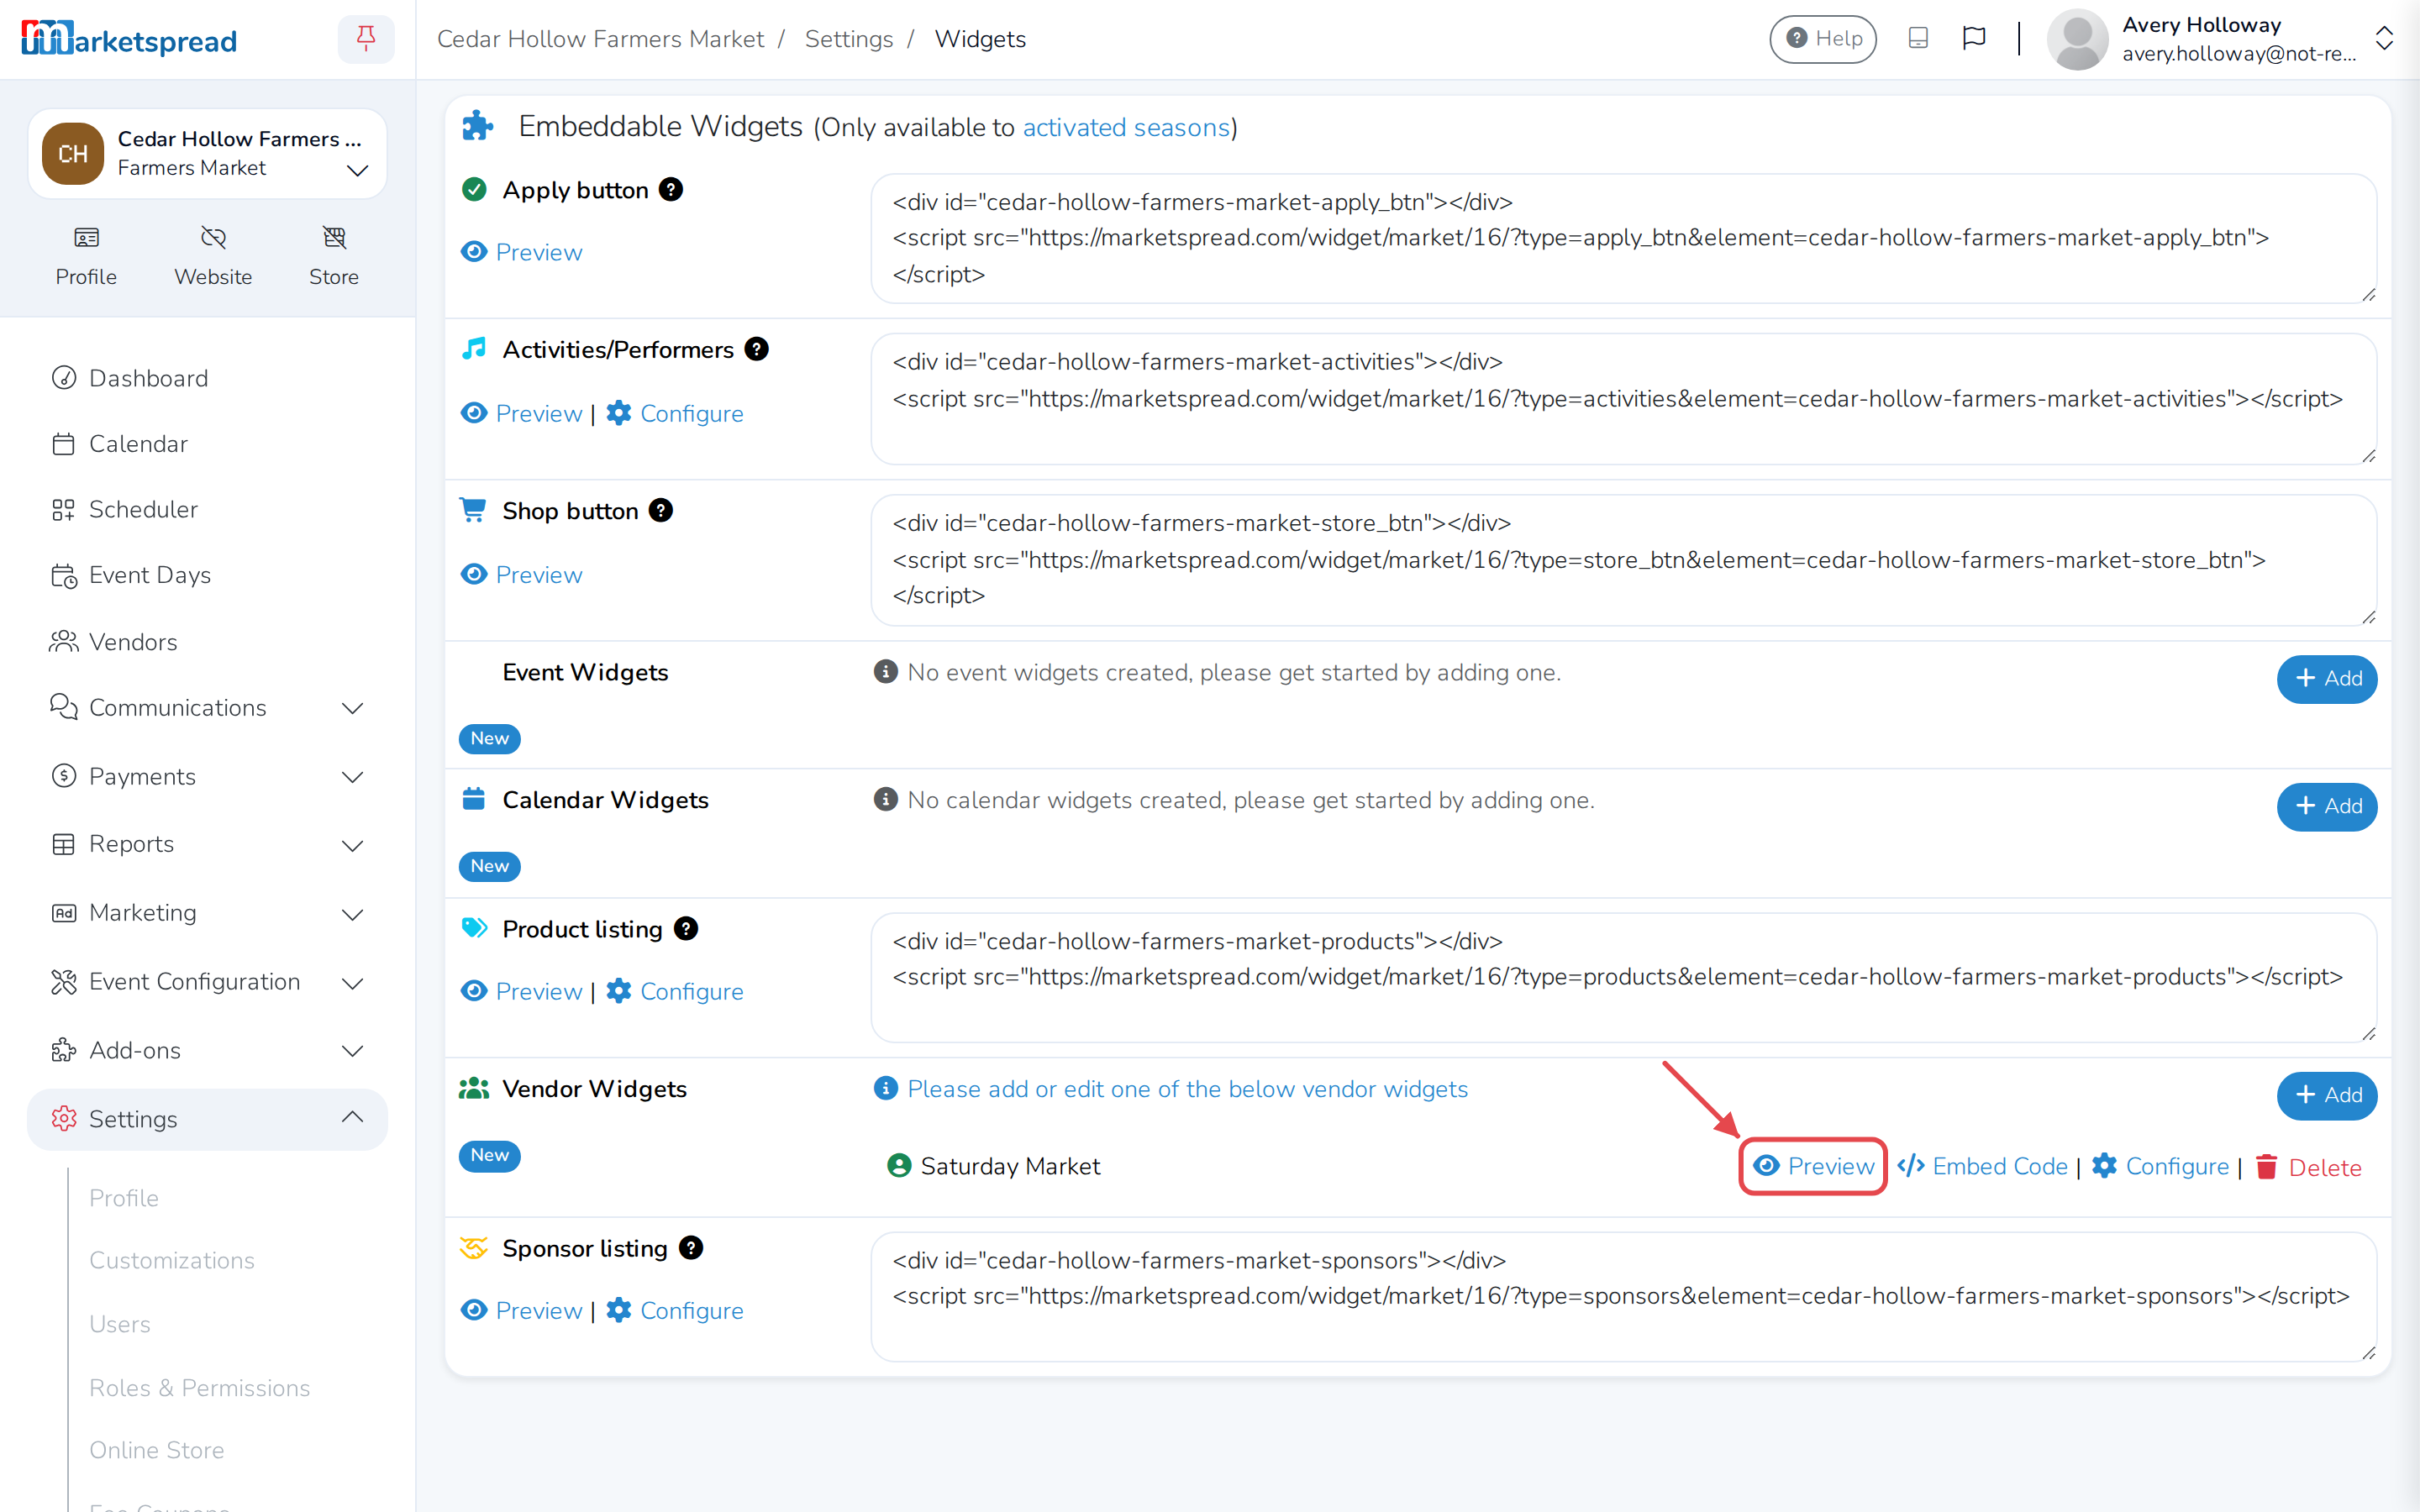
Task: Open the Cedar Hollow market switcher dropdown
Action: [x=207, y=154]
